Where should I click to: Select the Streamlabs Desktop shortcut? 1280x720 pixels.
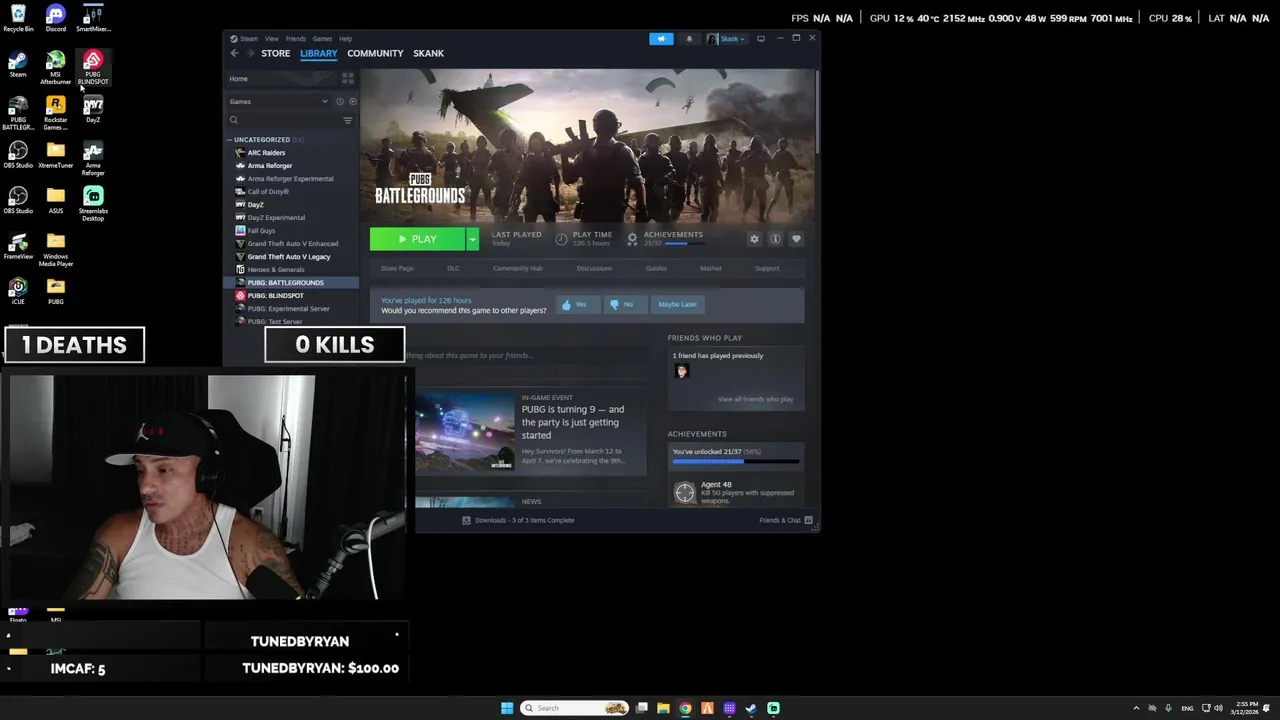pos(93,203)
